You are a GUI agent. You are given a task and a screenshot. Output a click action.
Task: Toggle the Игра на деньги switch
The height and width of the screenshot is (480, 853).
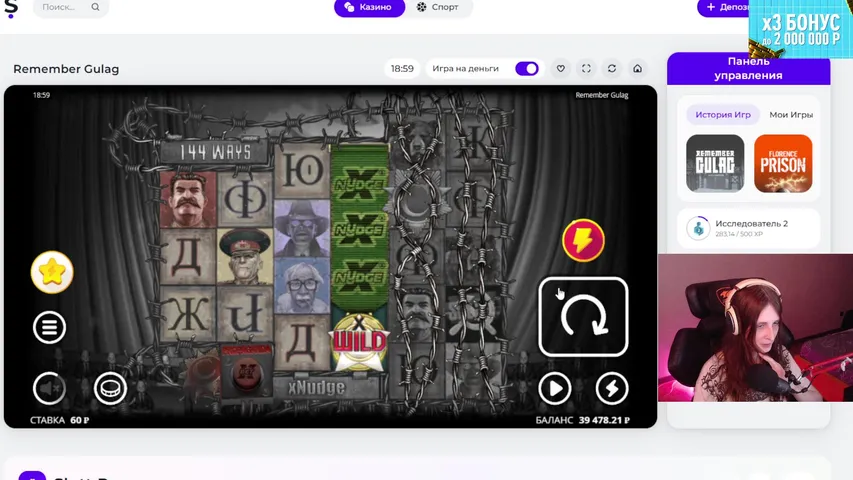click(526, 69)
